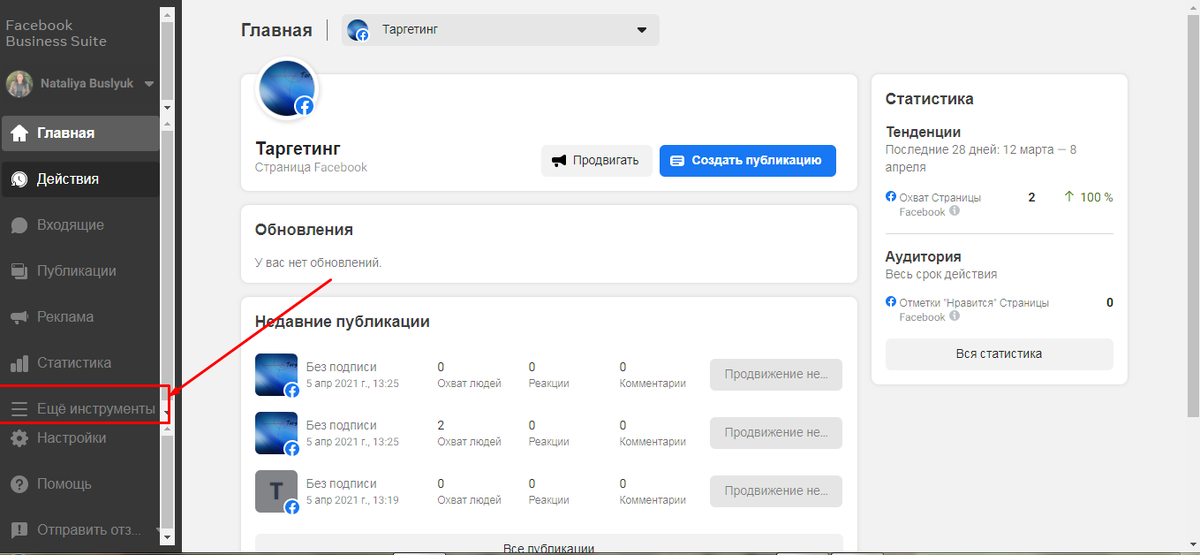Open Главная in the sidebar

click(80, 133)
